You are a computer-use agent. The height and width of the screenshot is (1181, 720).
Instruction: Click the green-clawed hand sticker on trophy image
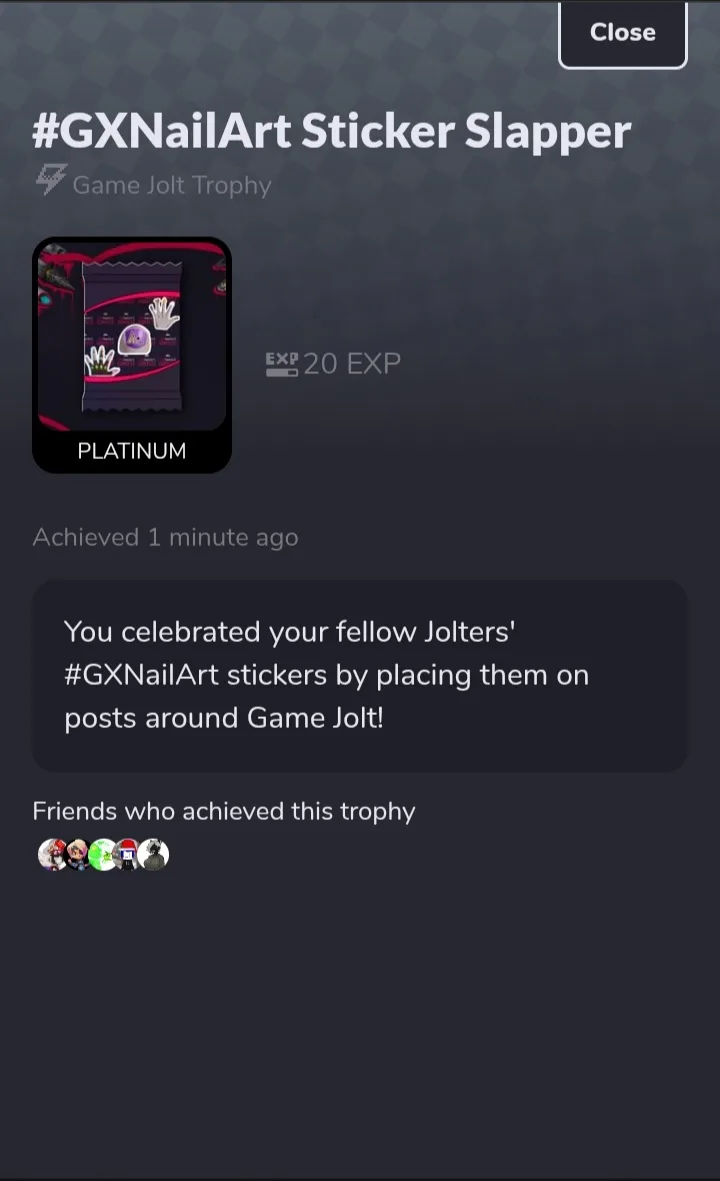point(102,362)
